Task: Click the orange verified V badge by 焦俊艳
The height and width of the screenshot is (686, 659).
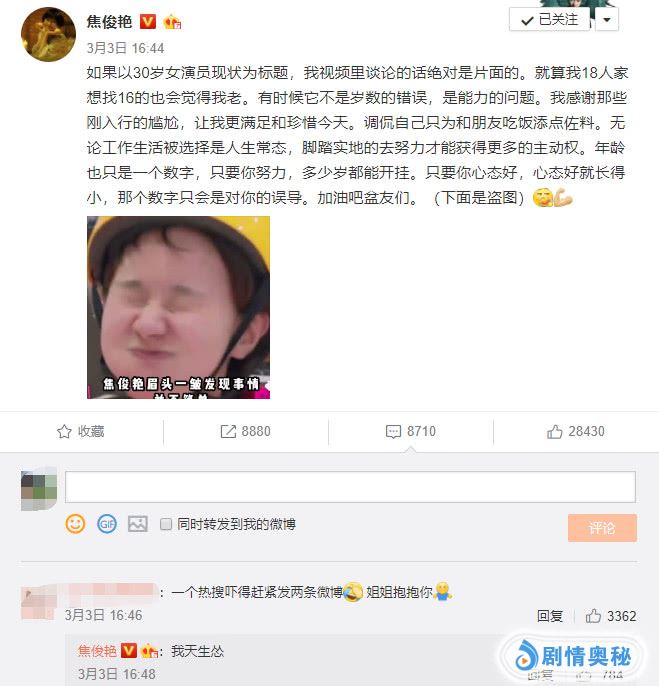Action: 148,21
